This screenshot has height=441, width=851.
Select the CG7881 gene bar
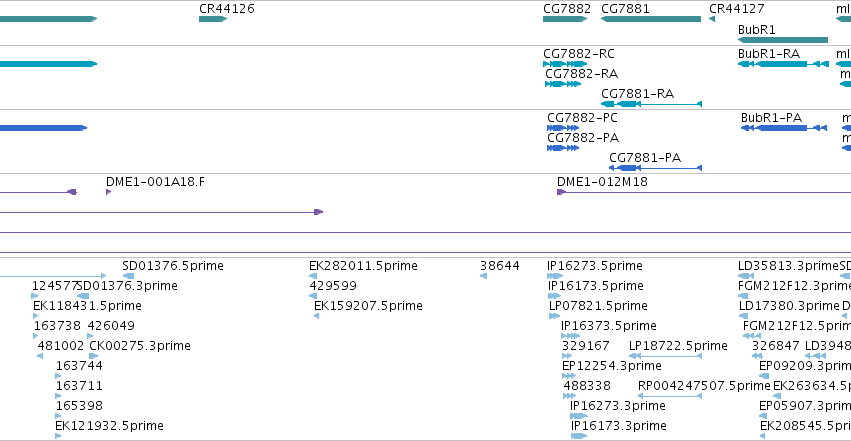coord(651,19)
